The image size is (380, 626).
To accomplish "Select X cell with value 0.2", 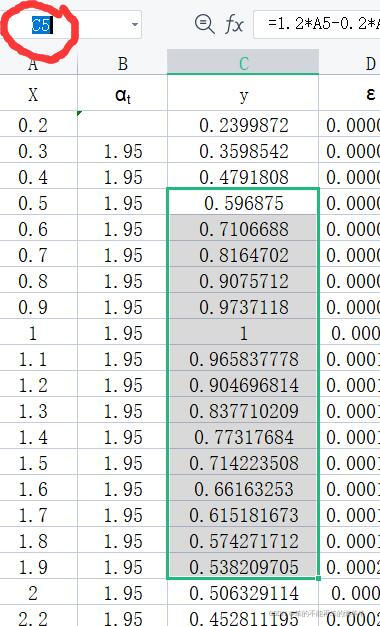I will click(39, 125).
